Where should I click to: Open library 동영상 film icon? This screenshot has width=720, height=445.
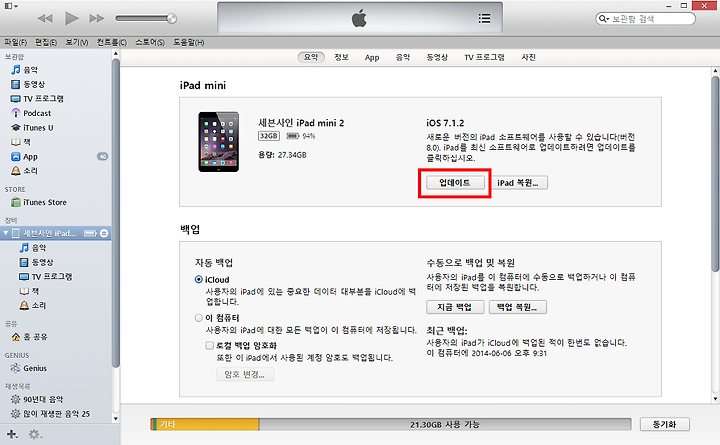16,84
